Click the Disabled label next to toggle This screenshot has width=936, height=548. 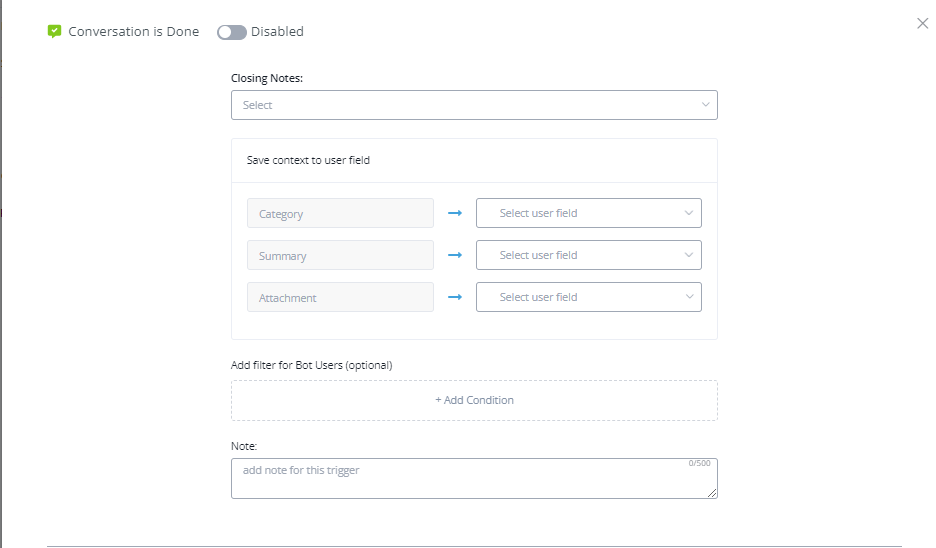tap(277, 32)
